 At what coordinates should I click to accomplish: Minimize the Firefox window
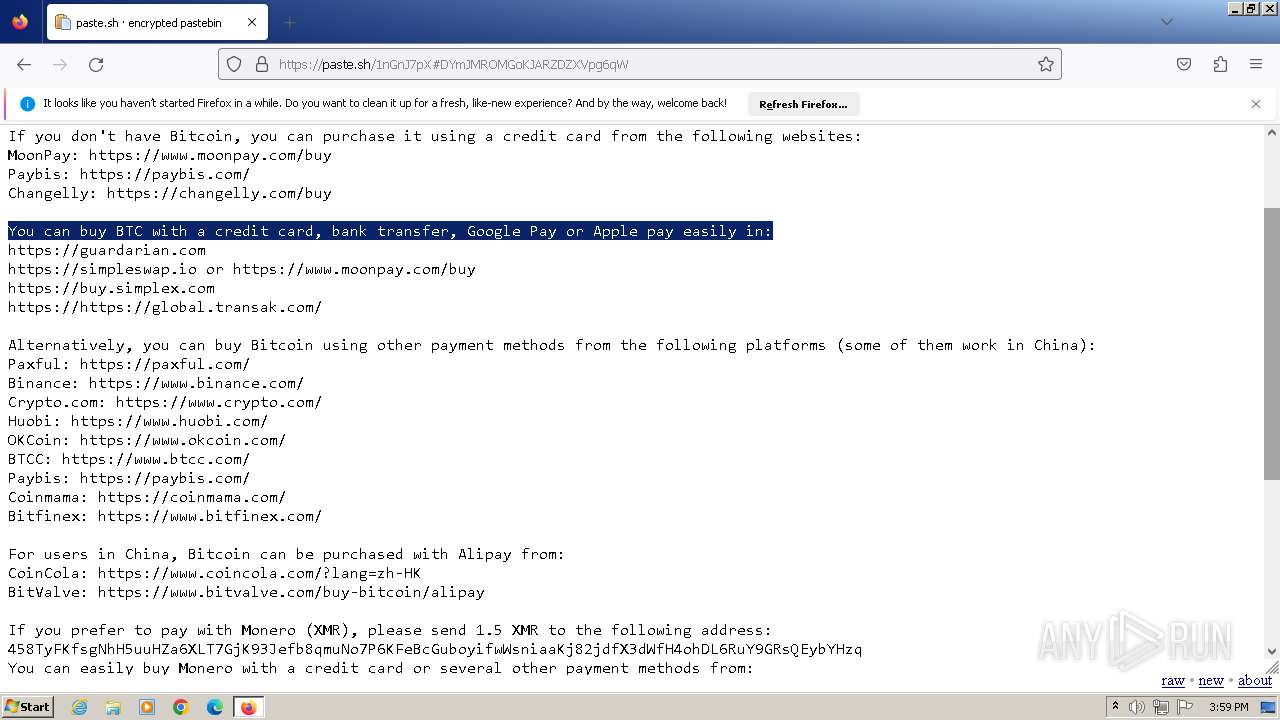[1236, 8]
